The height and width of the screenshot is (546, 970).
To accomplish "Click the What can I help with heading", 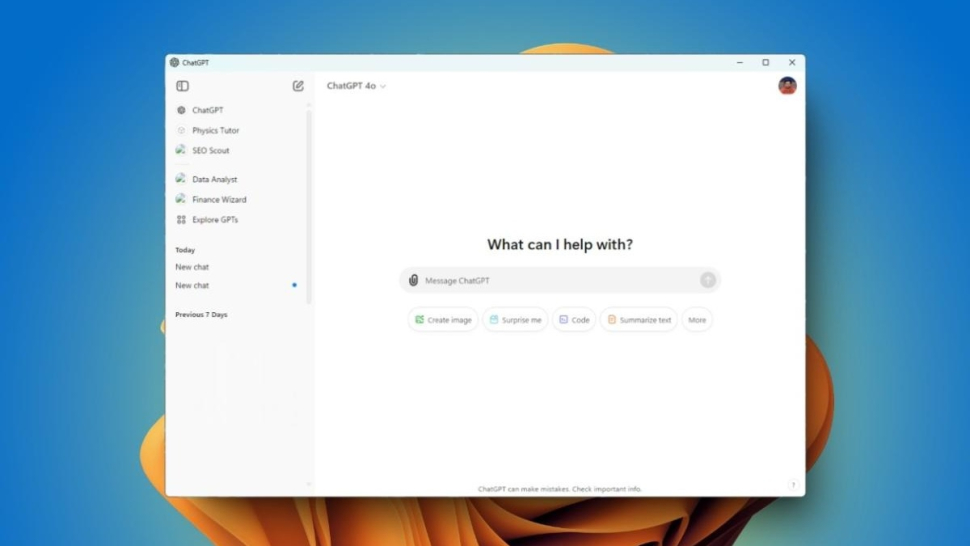I will 560,244.
